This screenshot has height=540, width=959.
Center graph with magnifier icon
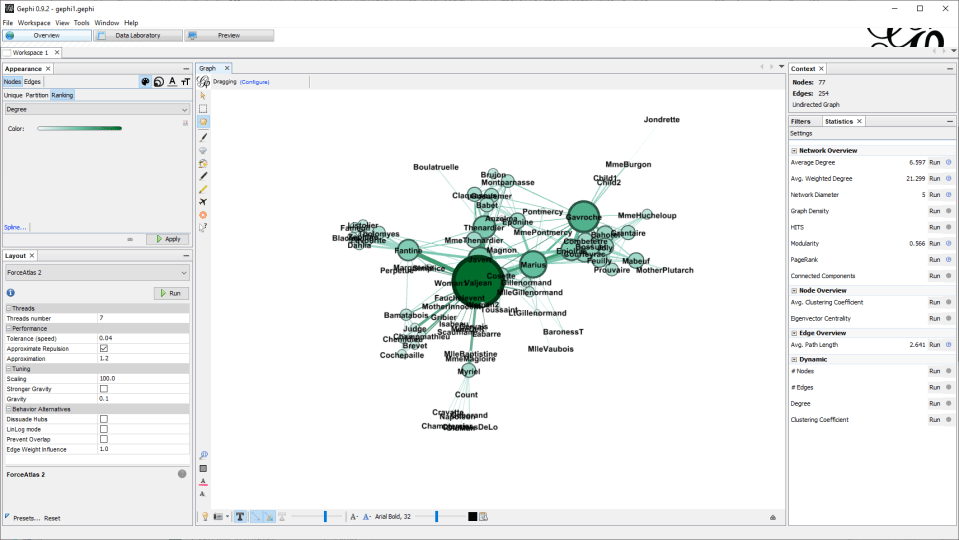click(203, 455)
